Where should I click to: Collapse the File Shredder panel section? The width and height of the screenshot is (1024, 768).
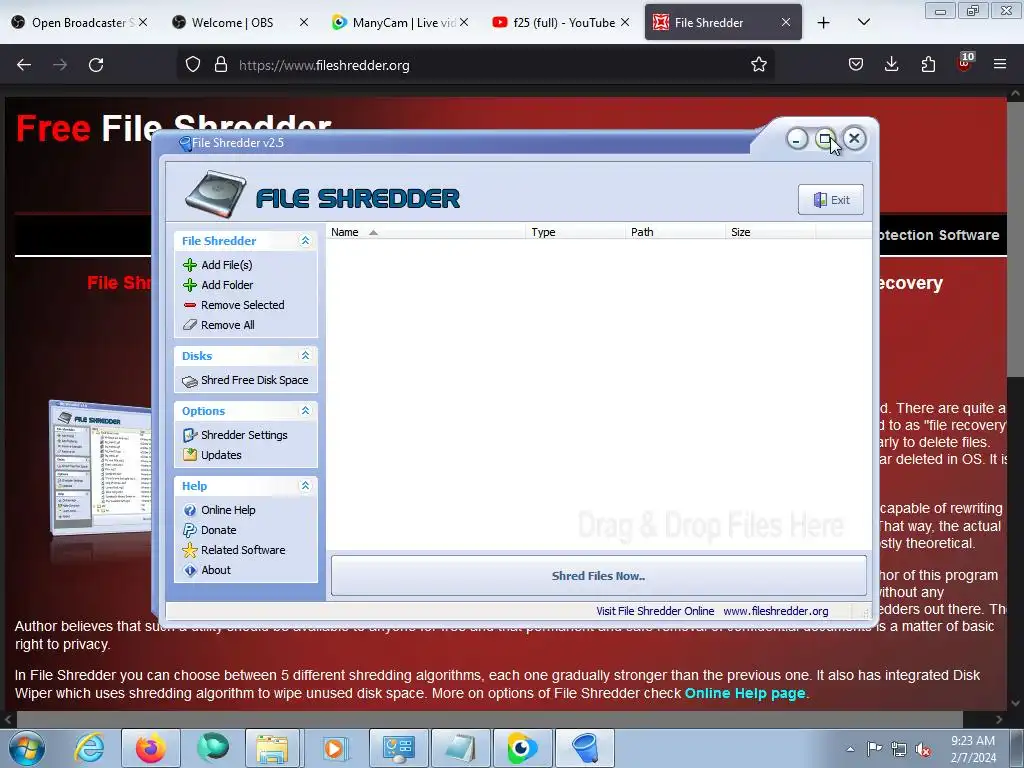(x=305, y=241)
